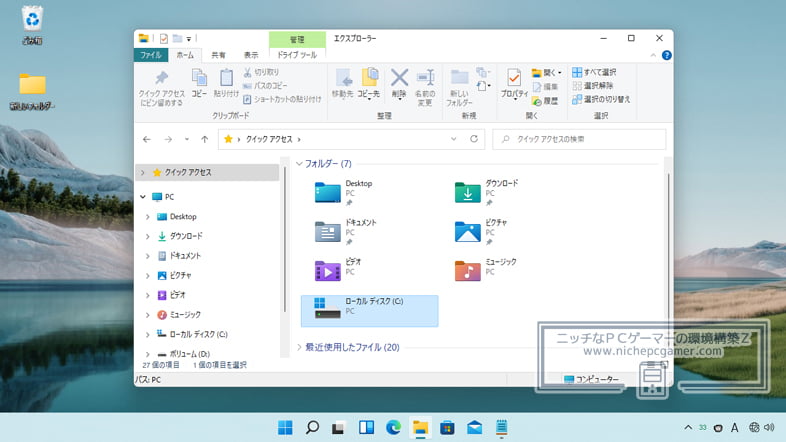Expand Desktop node in navigation tree
Screen dimensions: 786x442
pos(147,217)
